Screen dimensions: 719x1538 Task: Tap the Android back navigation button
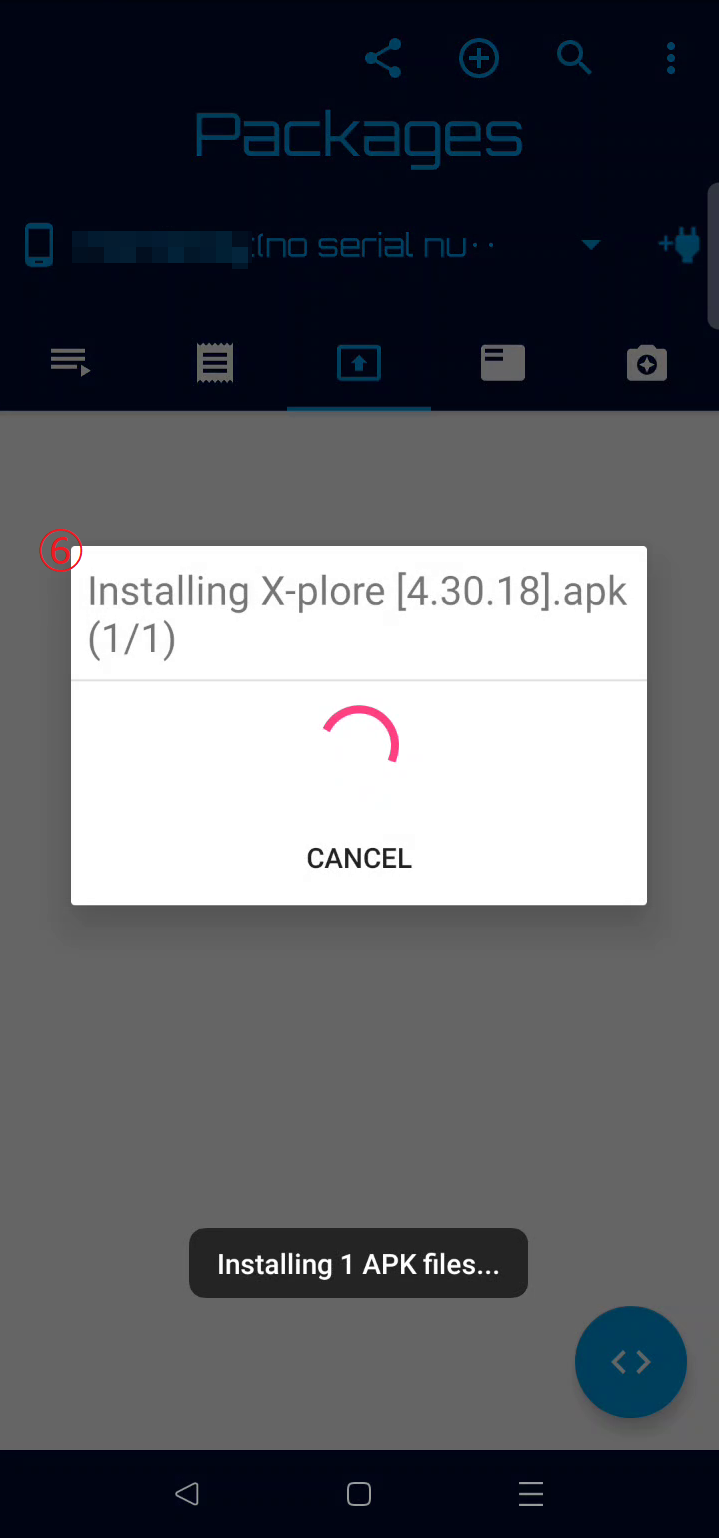(x=187, y=1494)
